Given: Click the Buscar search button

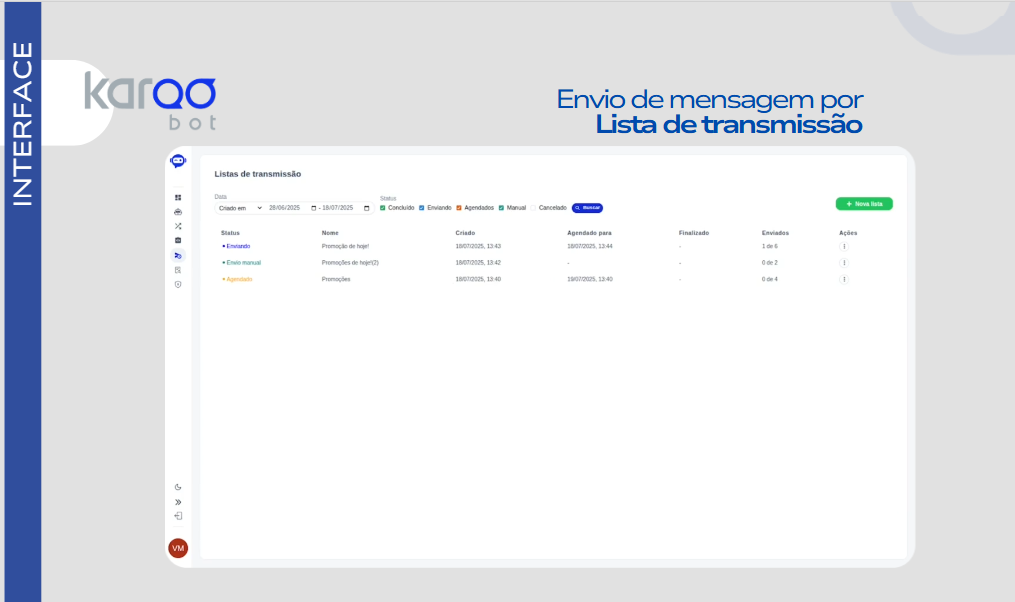Looking at the screenshot, I should click(x=587, y=208).
